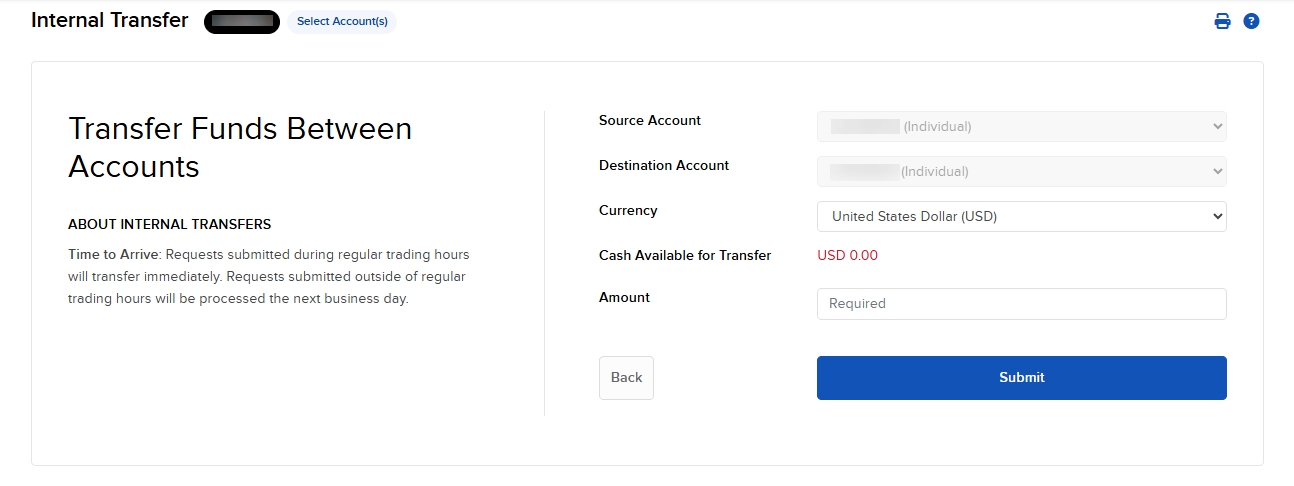
Task: Click the ABOUT INTERNAL TRANSFERS heading
Action: click(x=169, y=224)
